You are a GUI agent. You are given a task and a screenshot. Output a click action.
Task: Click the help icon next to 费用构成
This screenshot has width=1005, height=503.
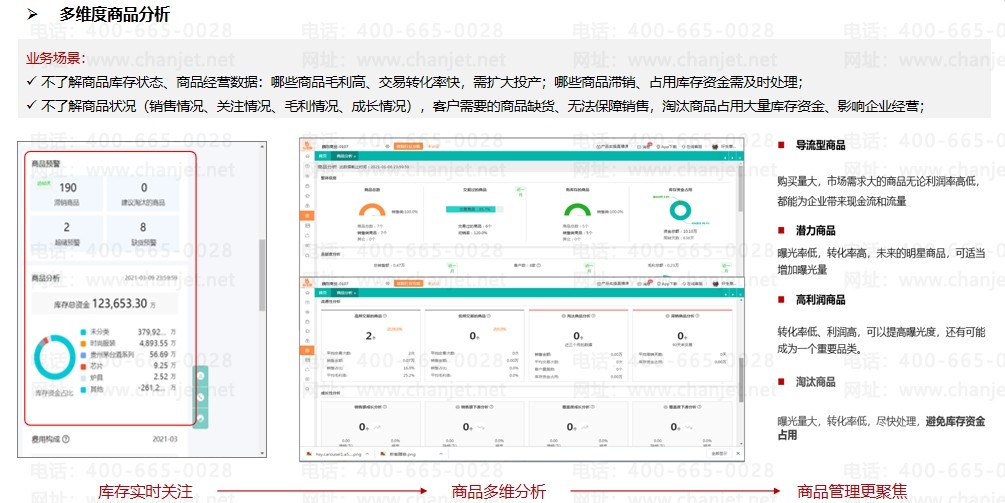(x=65, y=440)
